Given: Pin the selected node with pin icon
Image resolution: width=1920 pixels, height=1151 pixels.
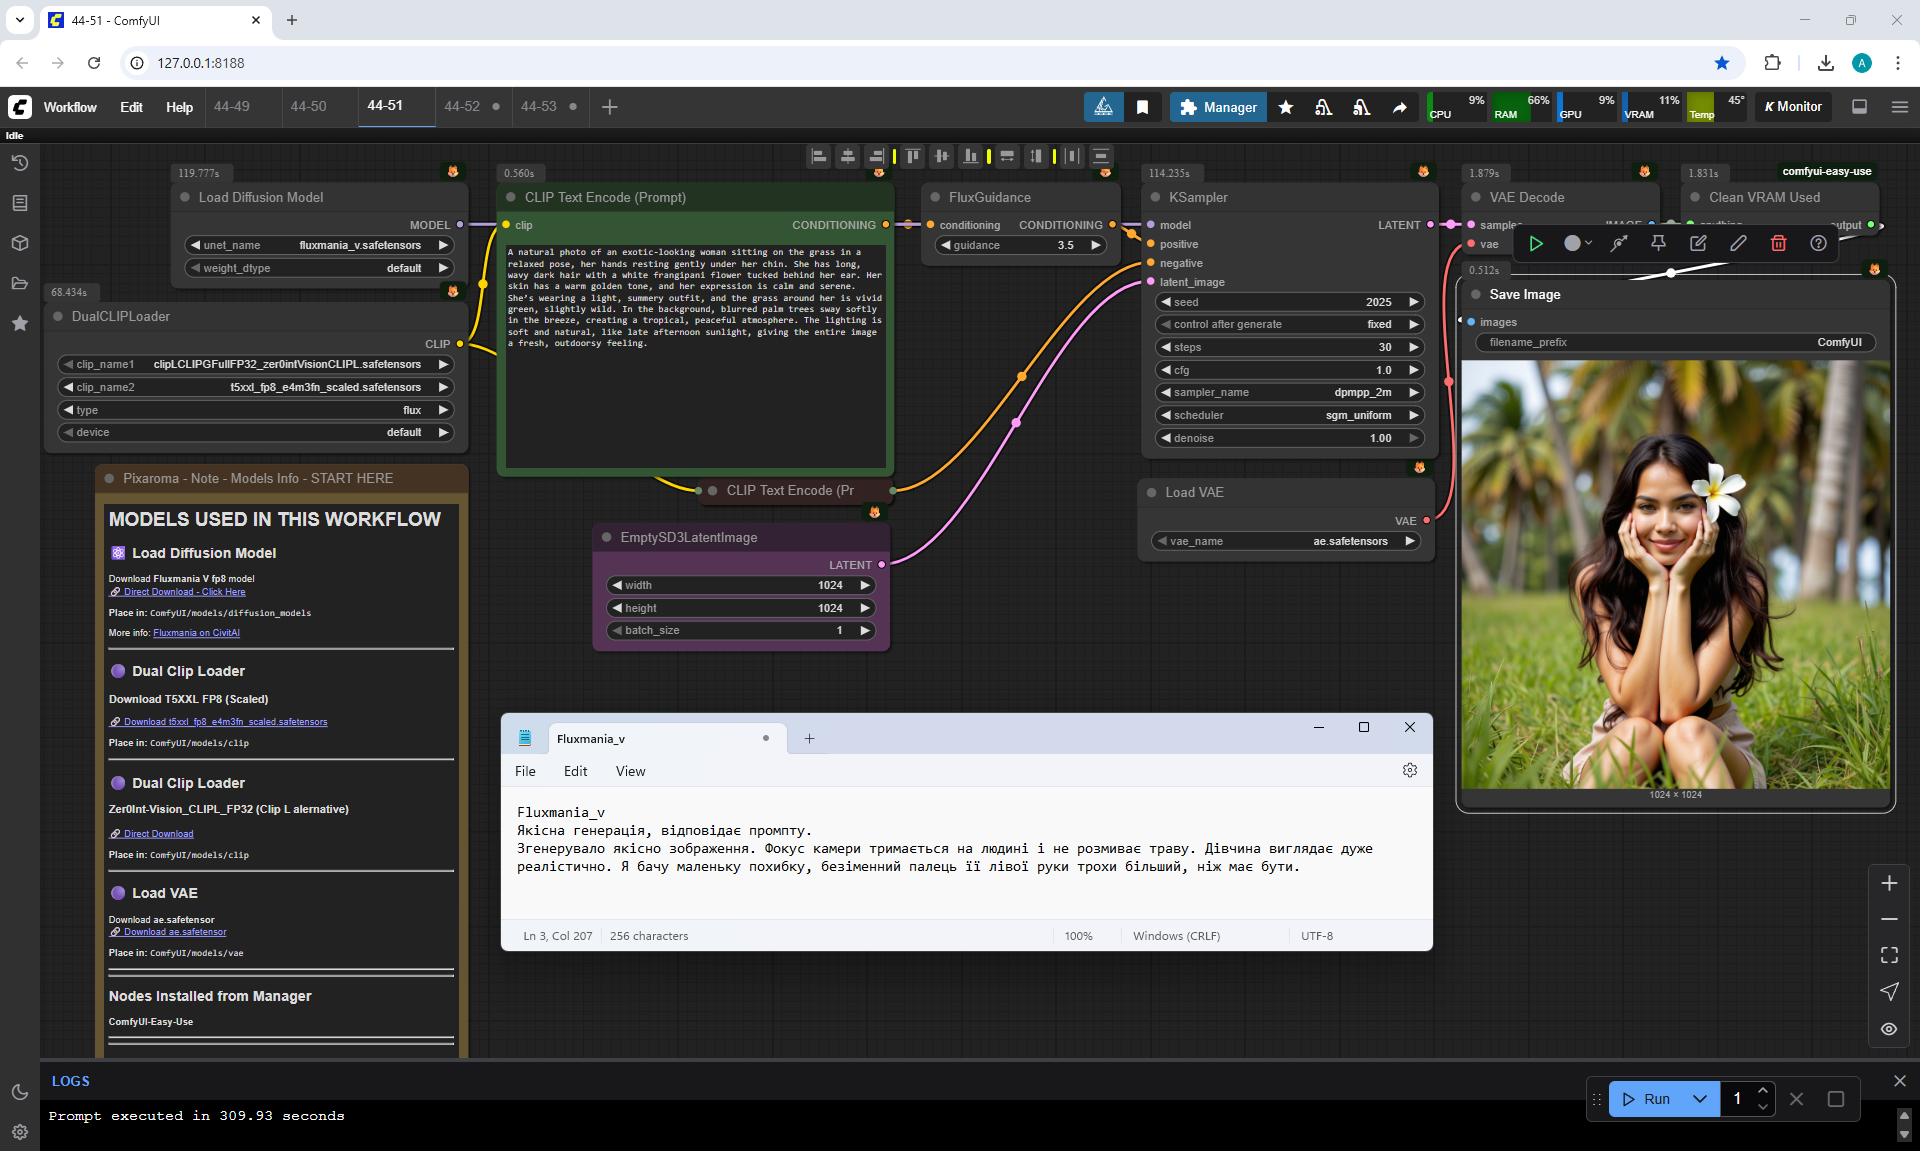Looking at the screenshot, I should click(1658, 243).
